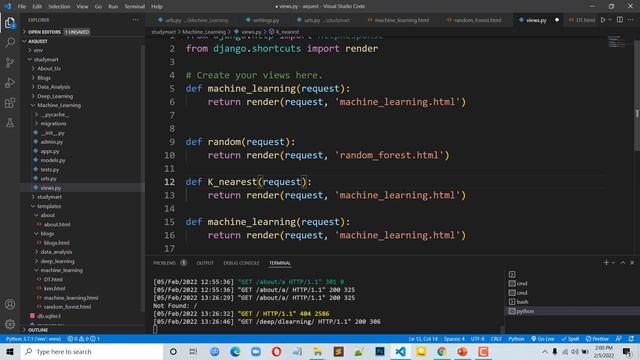Viewport: 640px width, 360px height.
Task: Toggle Prettier in status bar
Action: (x=597, y=339)
